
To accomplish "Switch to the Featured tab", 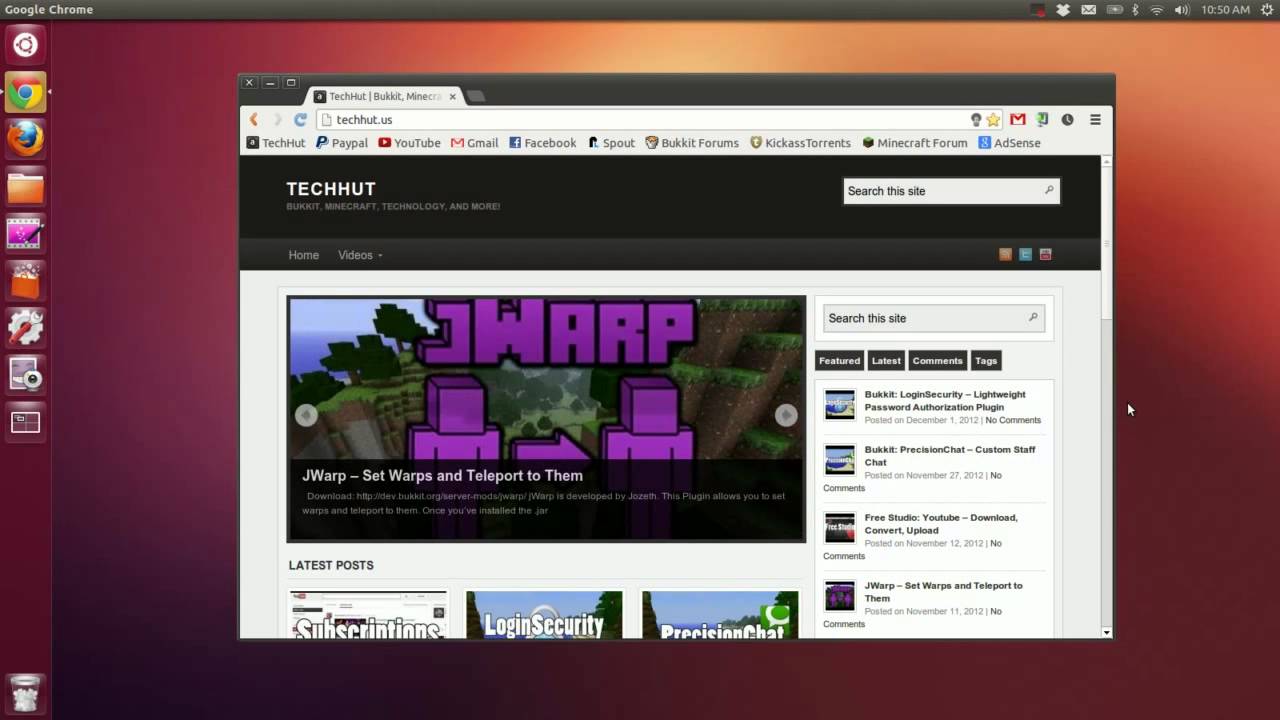I will [x=839, y=361].
